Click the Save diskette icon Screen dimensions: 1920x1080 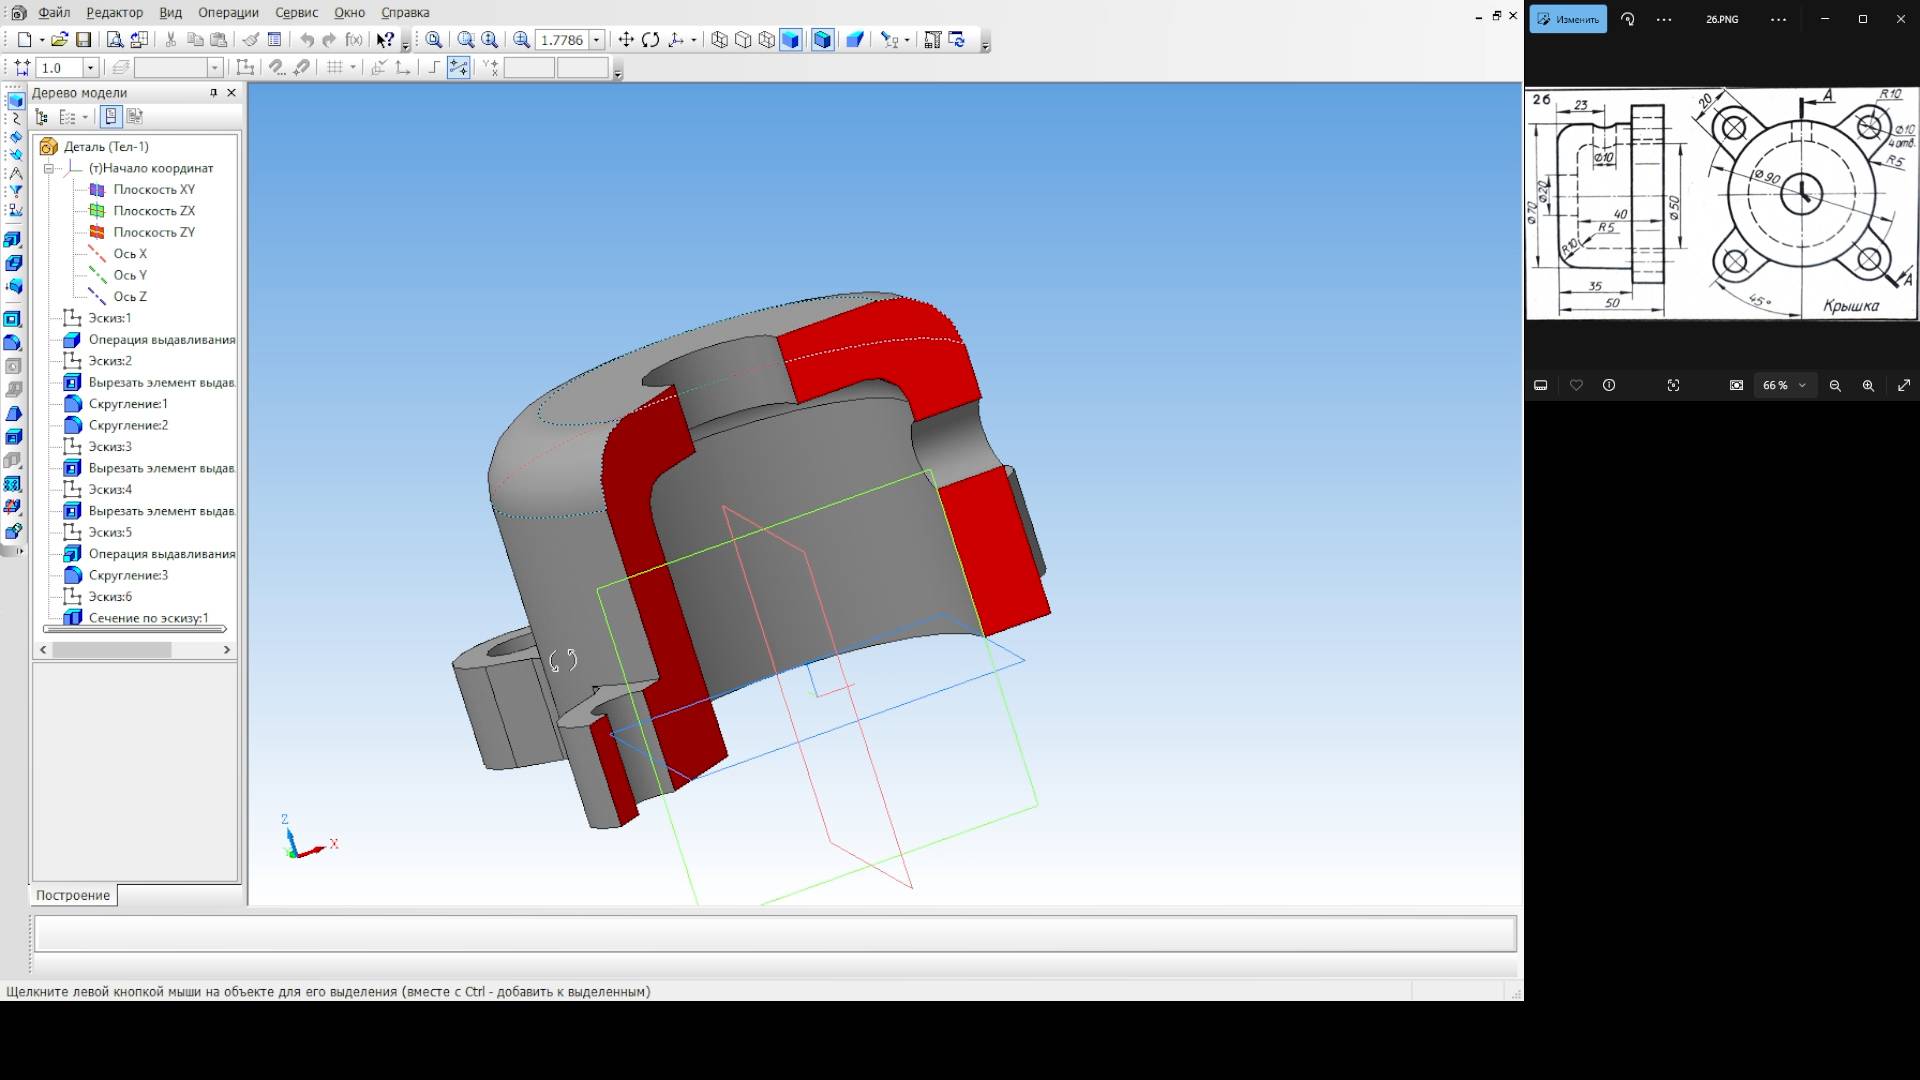pyautogui.click(x=84, y=40)
